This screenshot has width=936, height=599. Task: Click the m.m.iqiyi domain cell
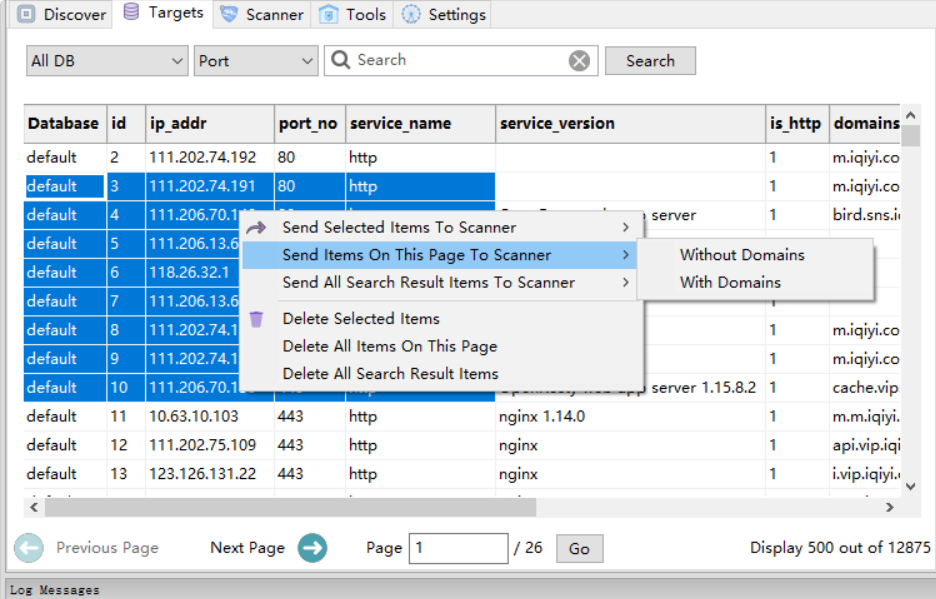(x=865, y=416)
